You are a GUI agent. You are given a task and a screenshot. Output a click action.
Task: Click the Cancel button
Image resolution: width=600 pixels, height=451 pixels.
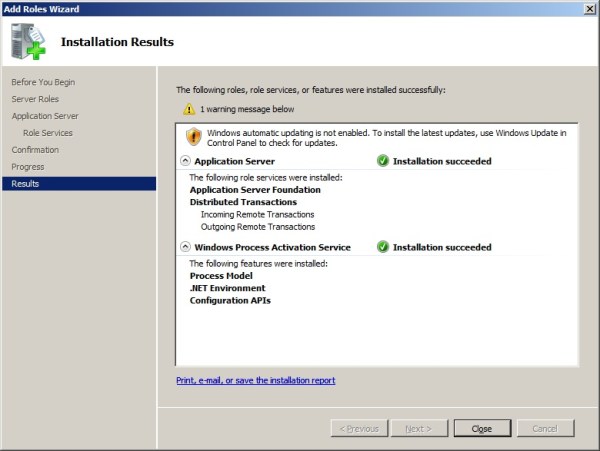pyautogui.click(x=545, y=428)
